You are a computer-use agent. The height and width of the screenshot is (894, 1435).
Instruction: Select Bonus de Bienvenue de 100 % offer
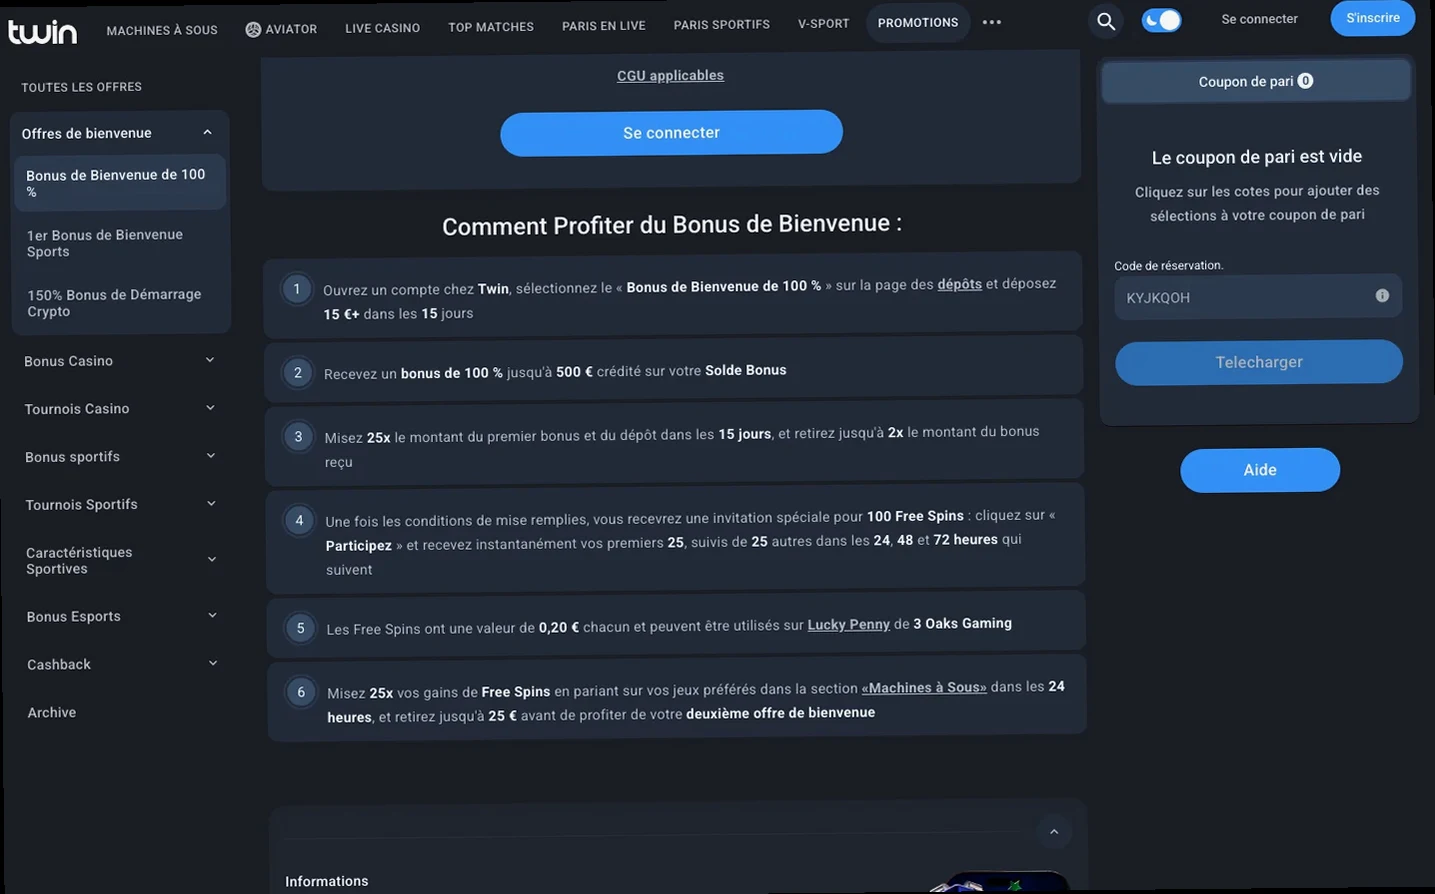coord(119,182)
